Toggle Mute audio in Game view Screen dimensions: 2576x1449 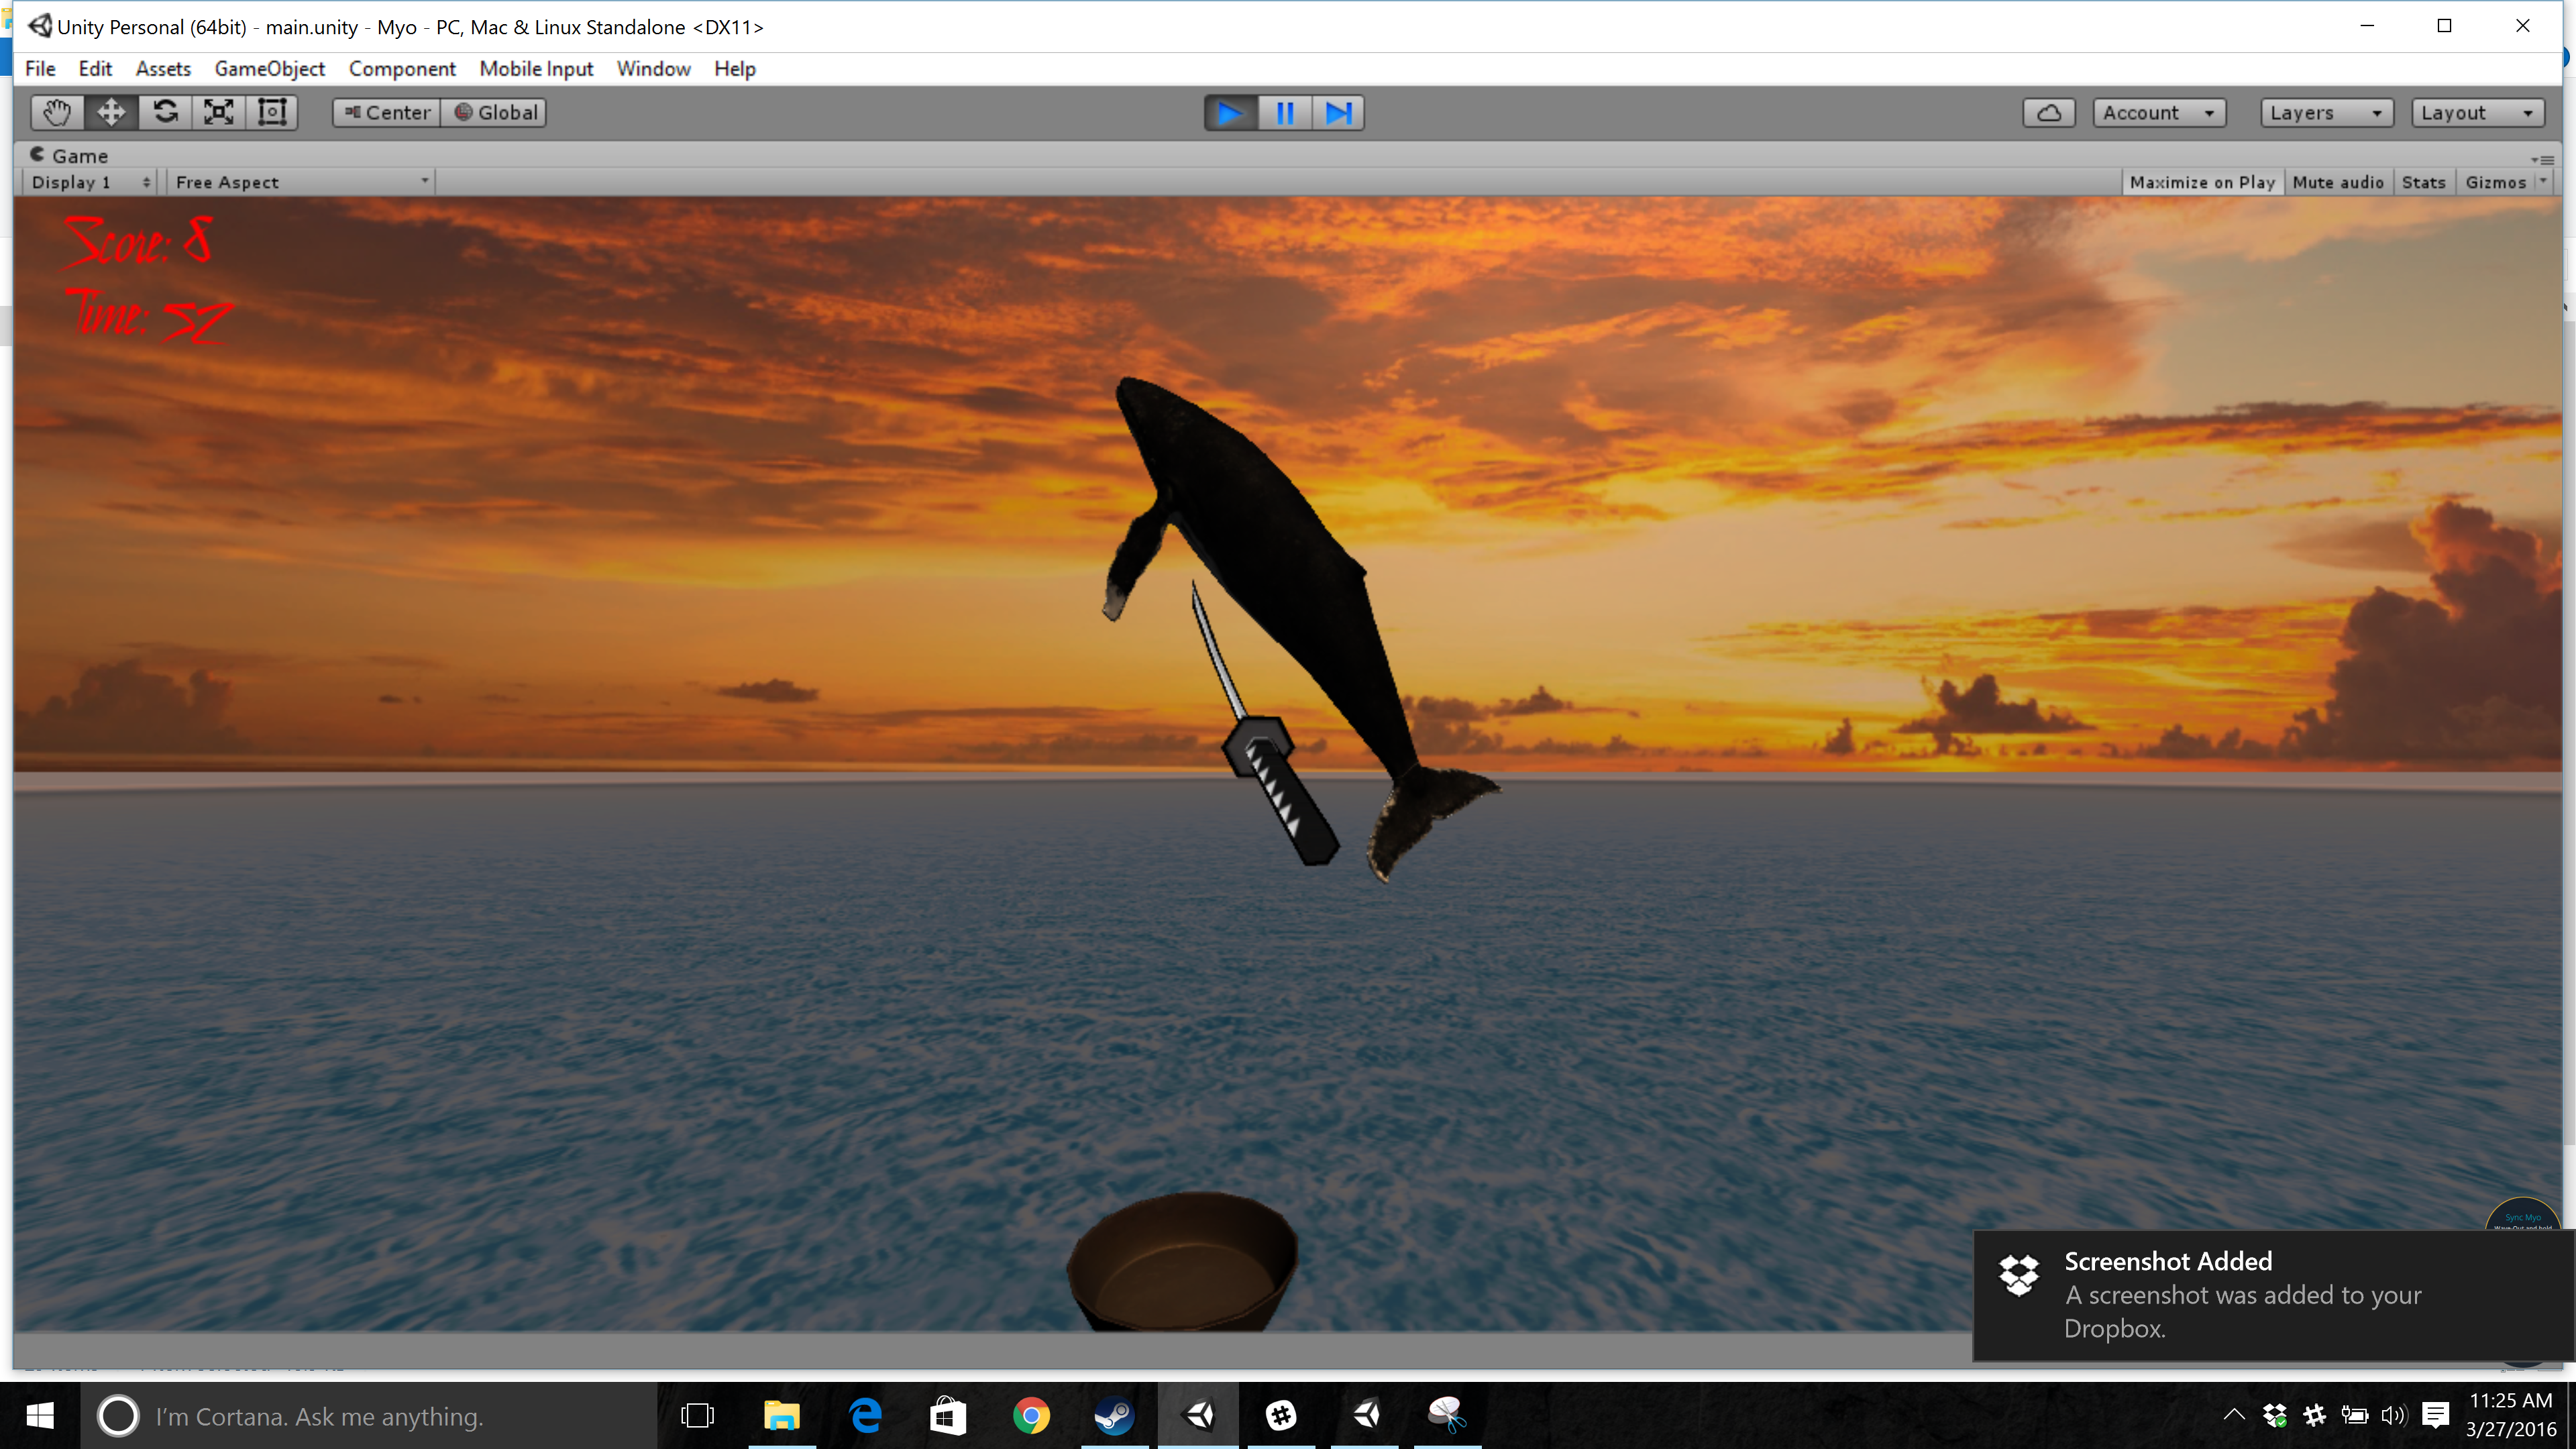2337,182
